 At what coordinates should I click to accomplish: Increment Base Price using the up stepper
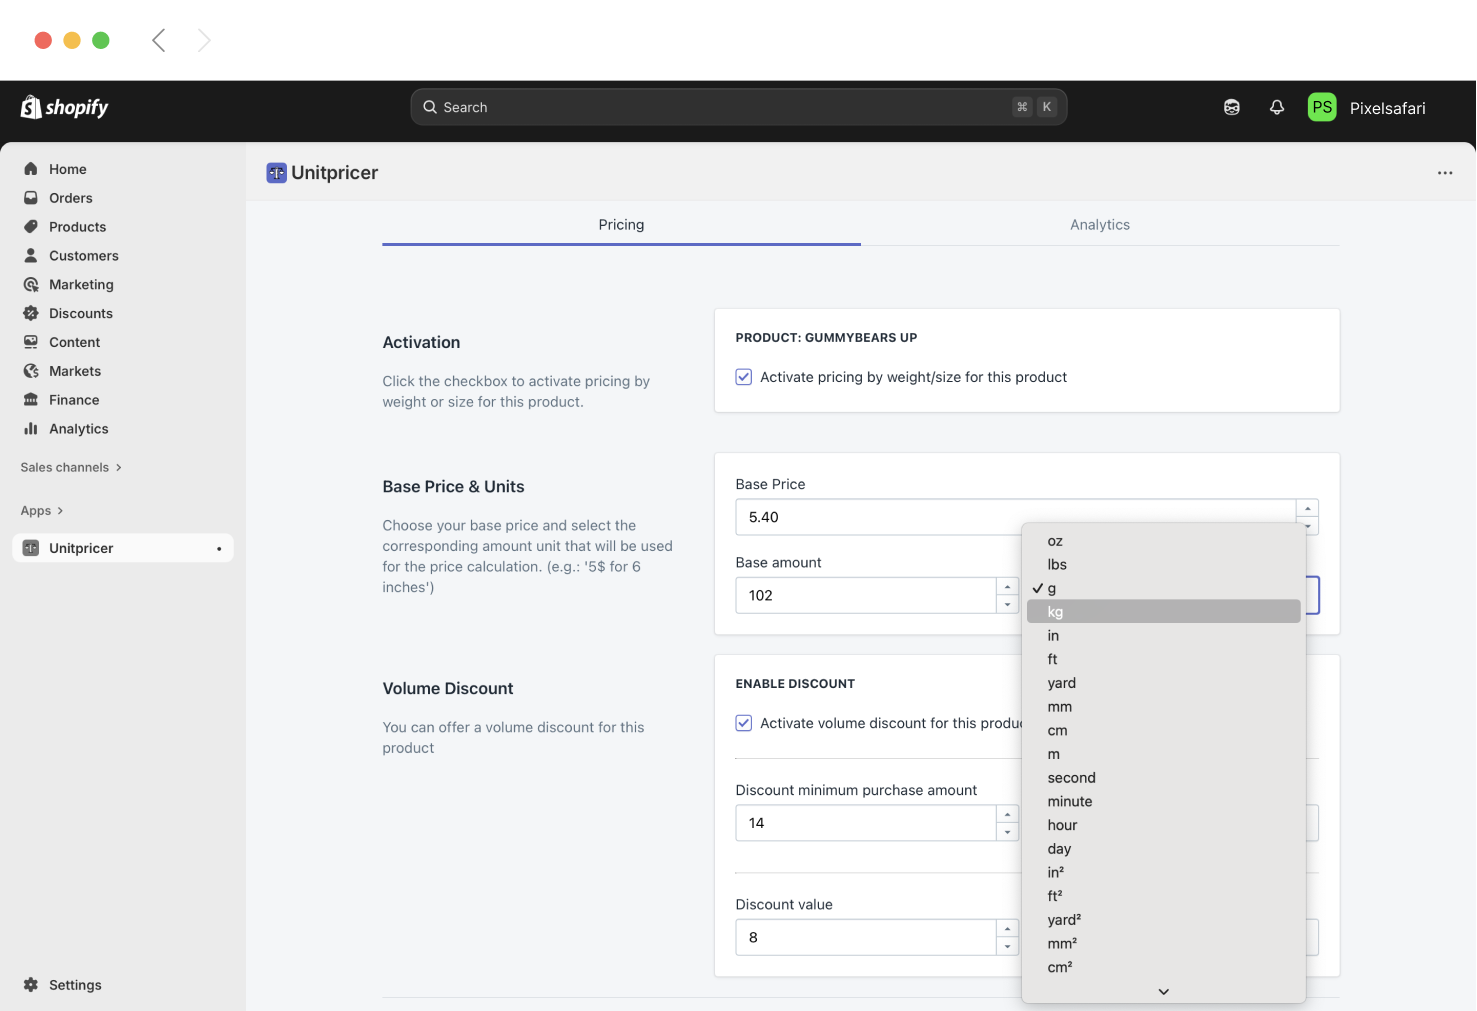[1307, 506]
